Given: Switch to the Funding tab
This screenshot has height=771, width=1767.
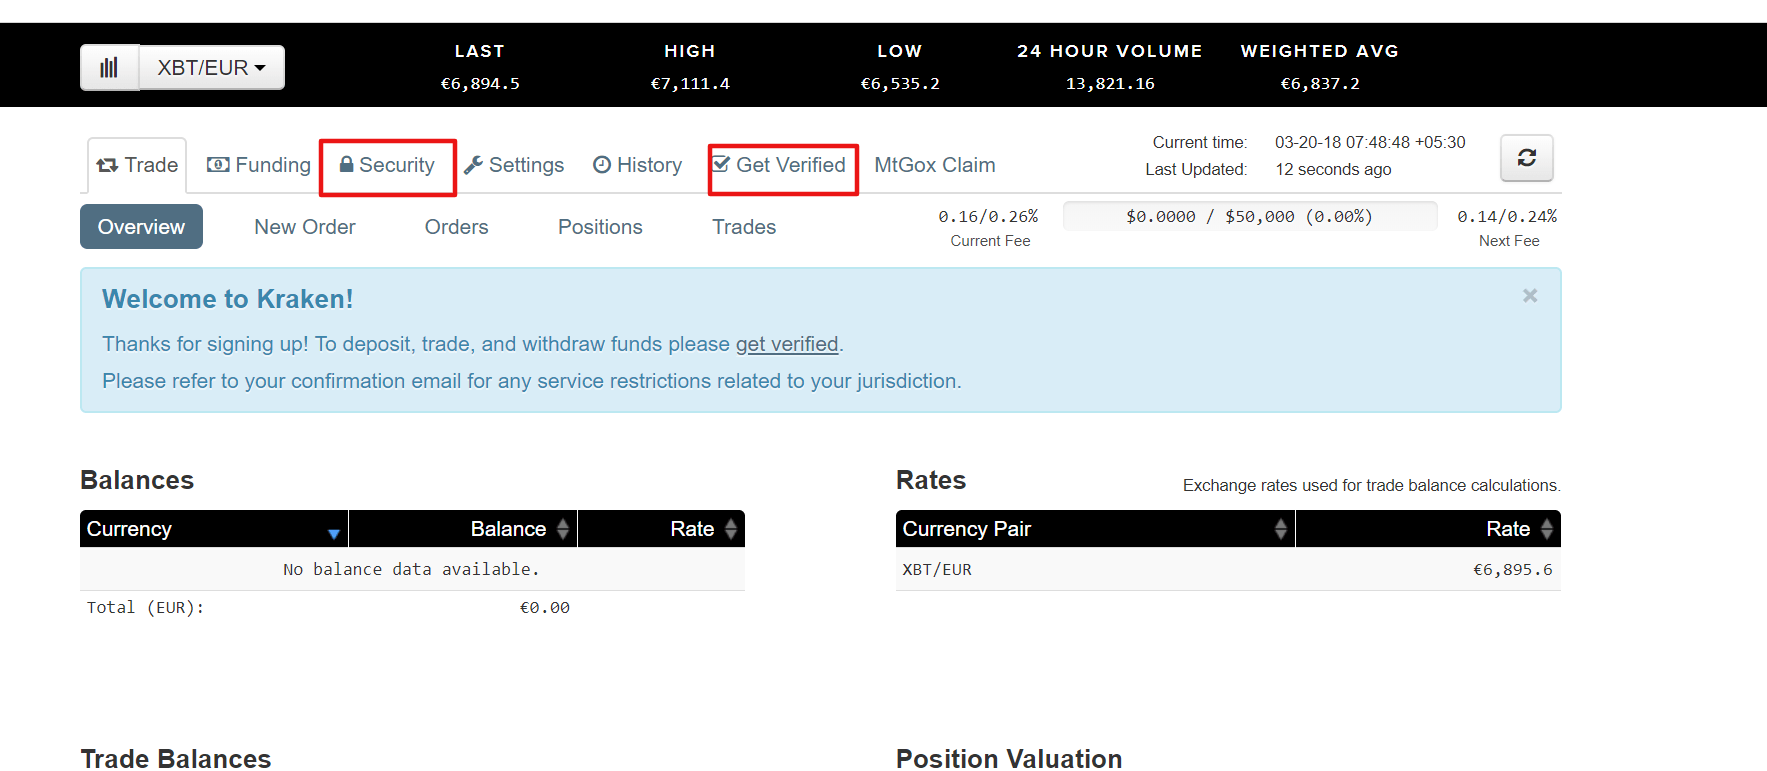Looking at the screenshot, I should click(x=259, y=165).
